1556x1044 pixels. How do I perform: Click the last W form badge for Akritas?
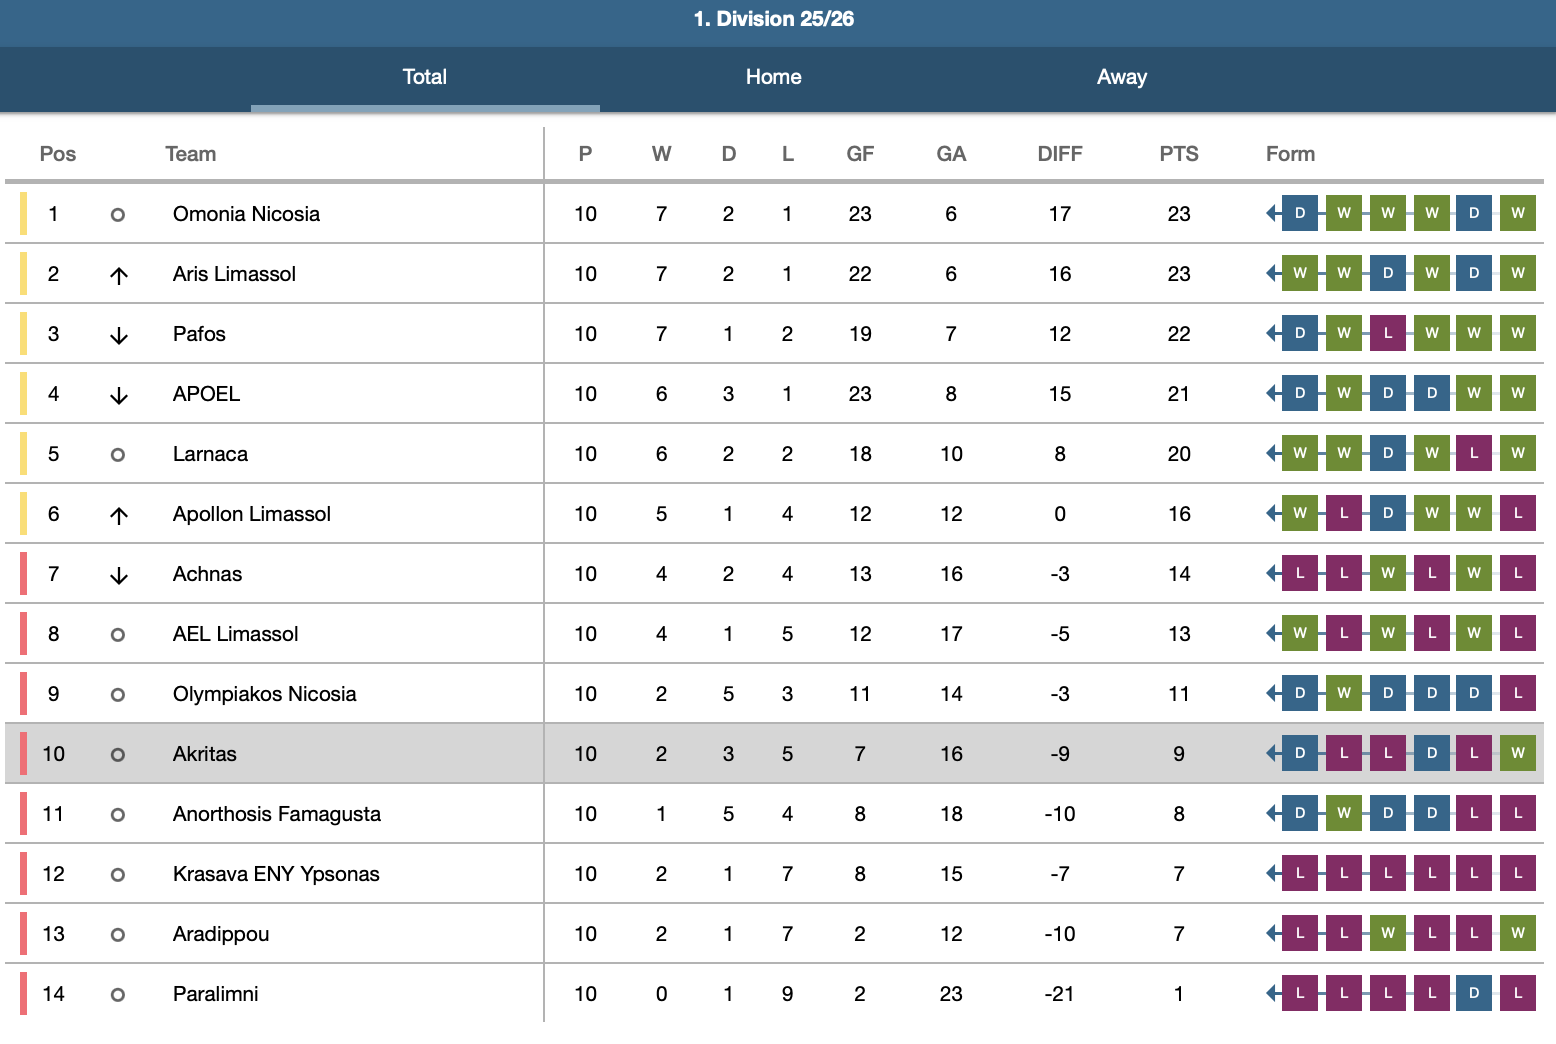tap(1517, 753)
